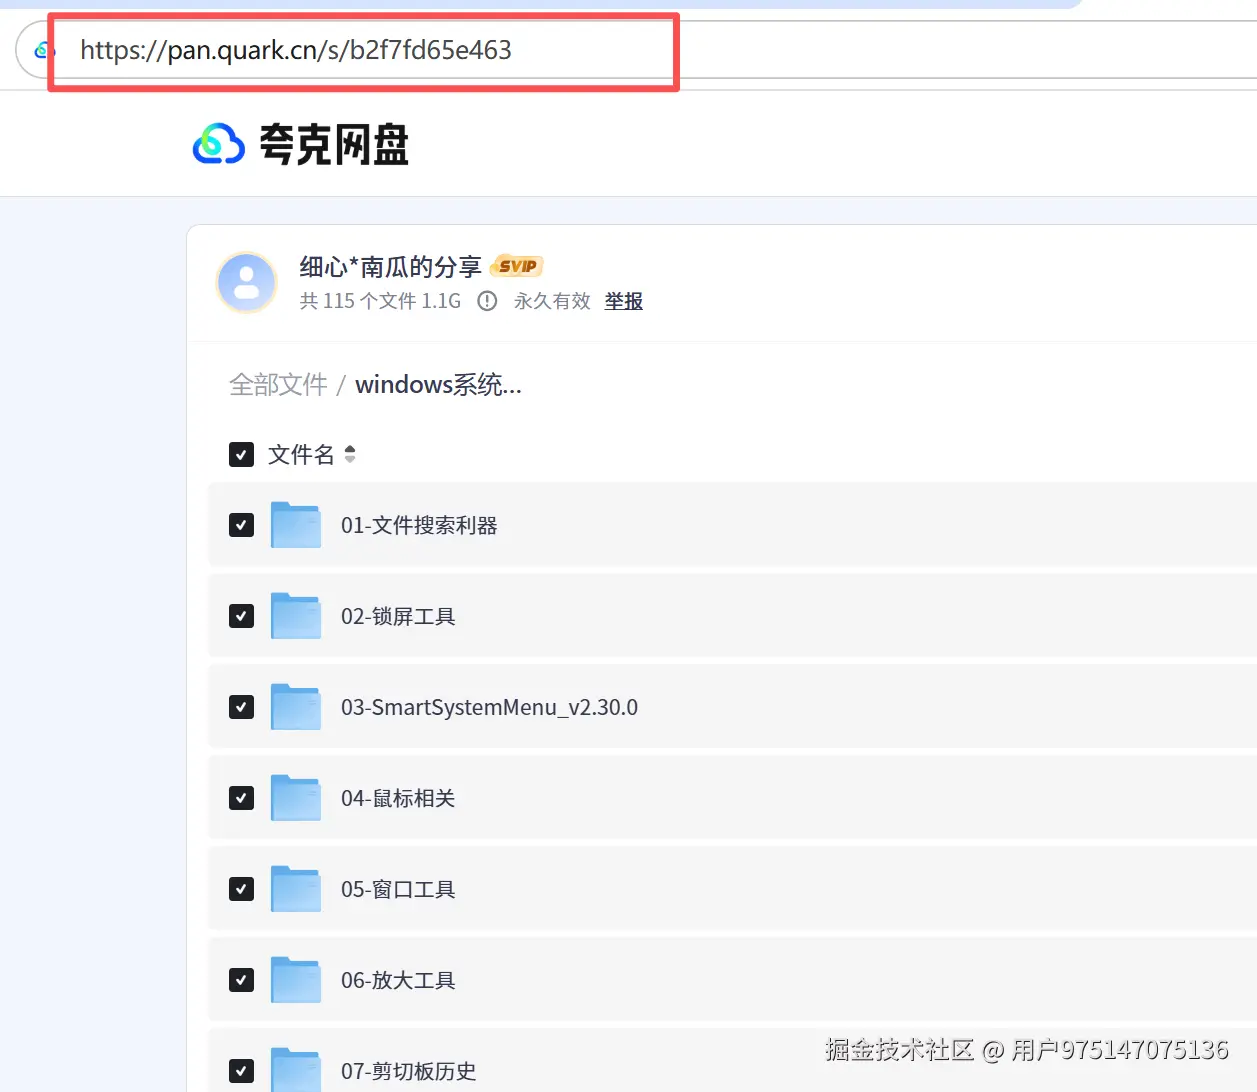
Task: Open the 03-SmartSystemMenu folder icon
Action: click(x=296, y=707)
